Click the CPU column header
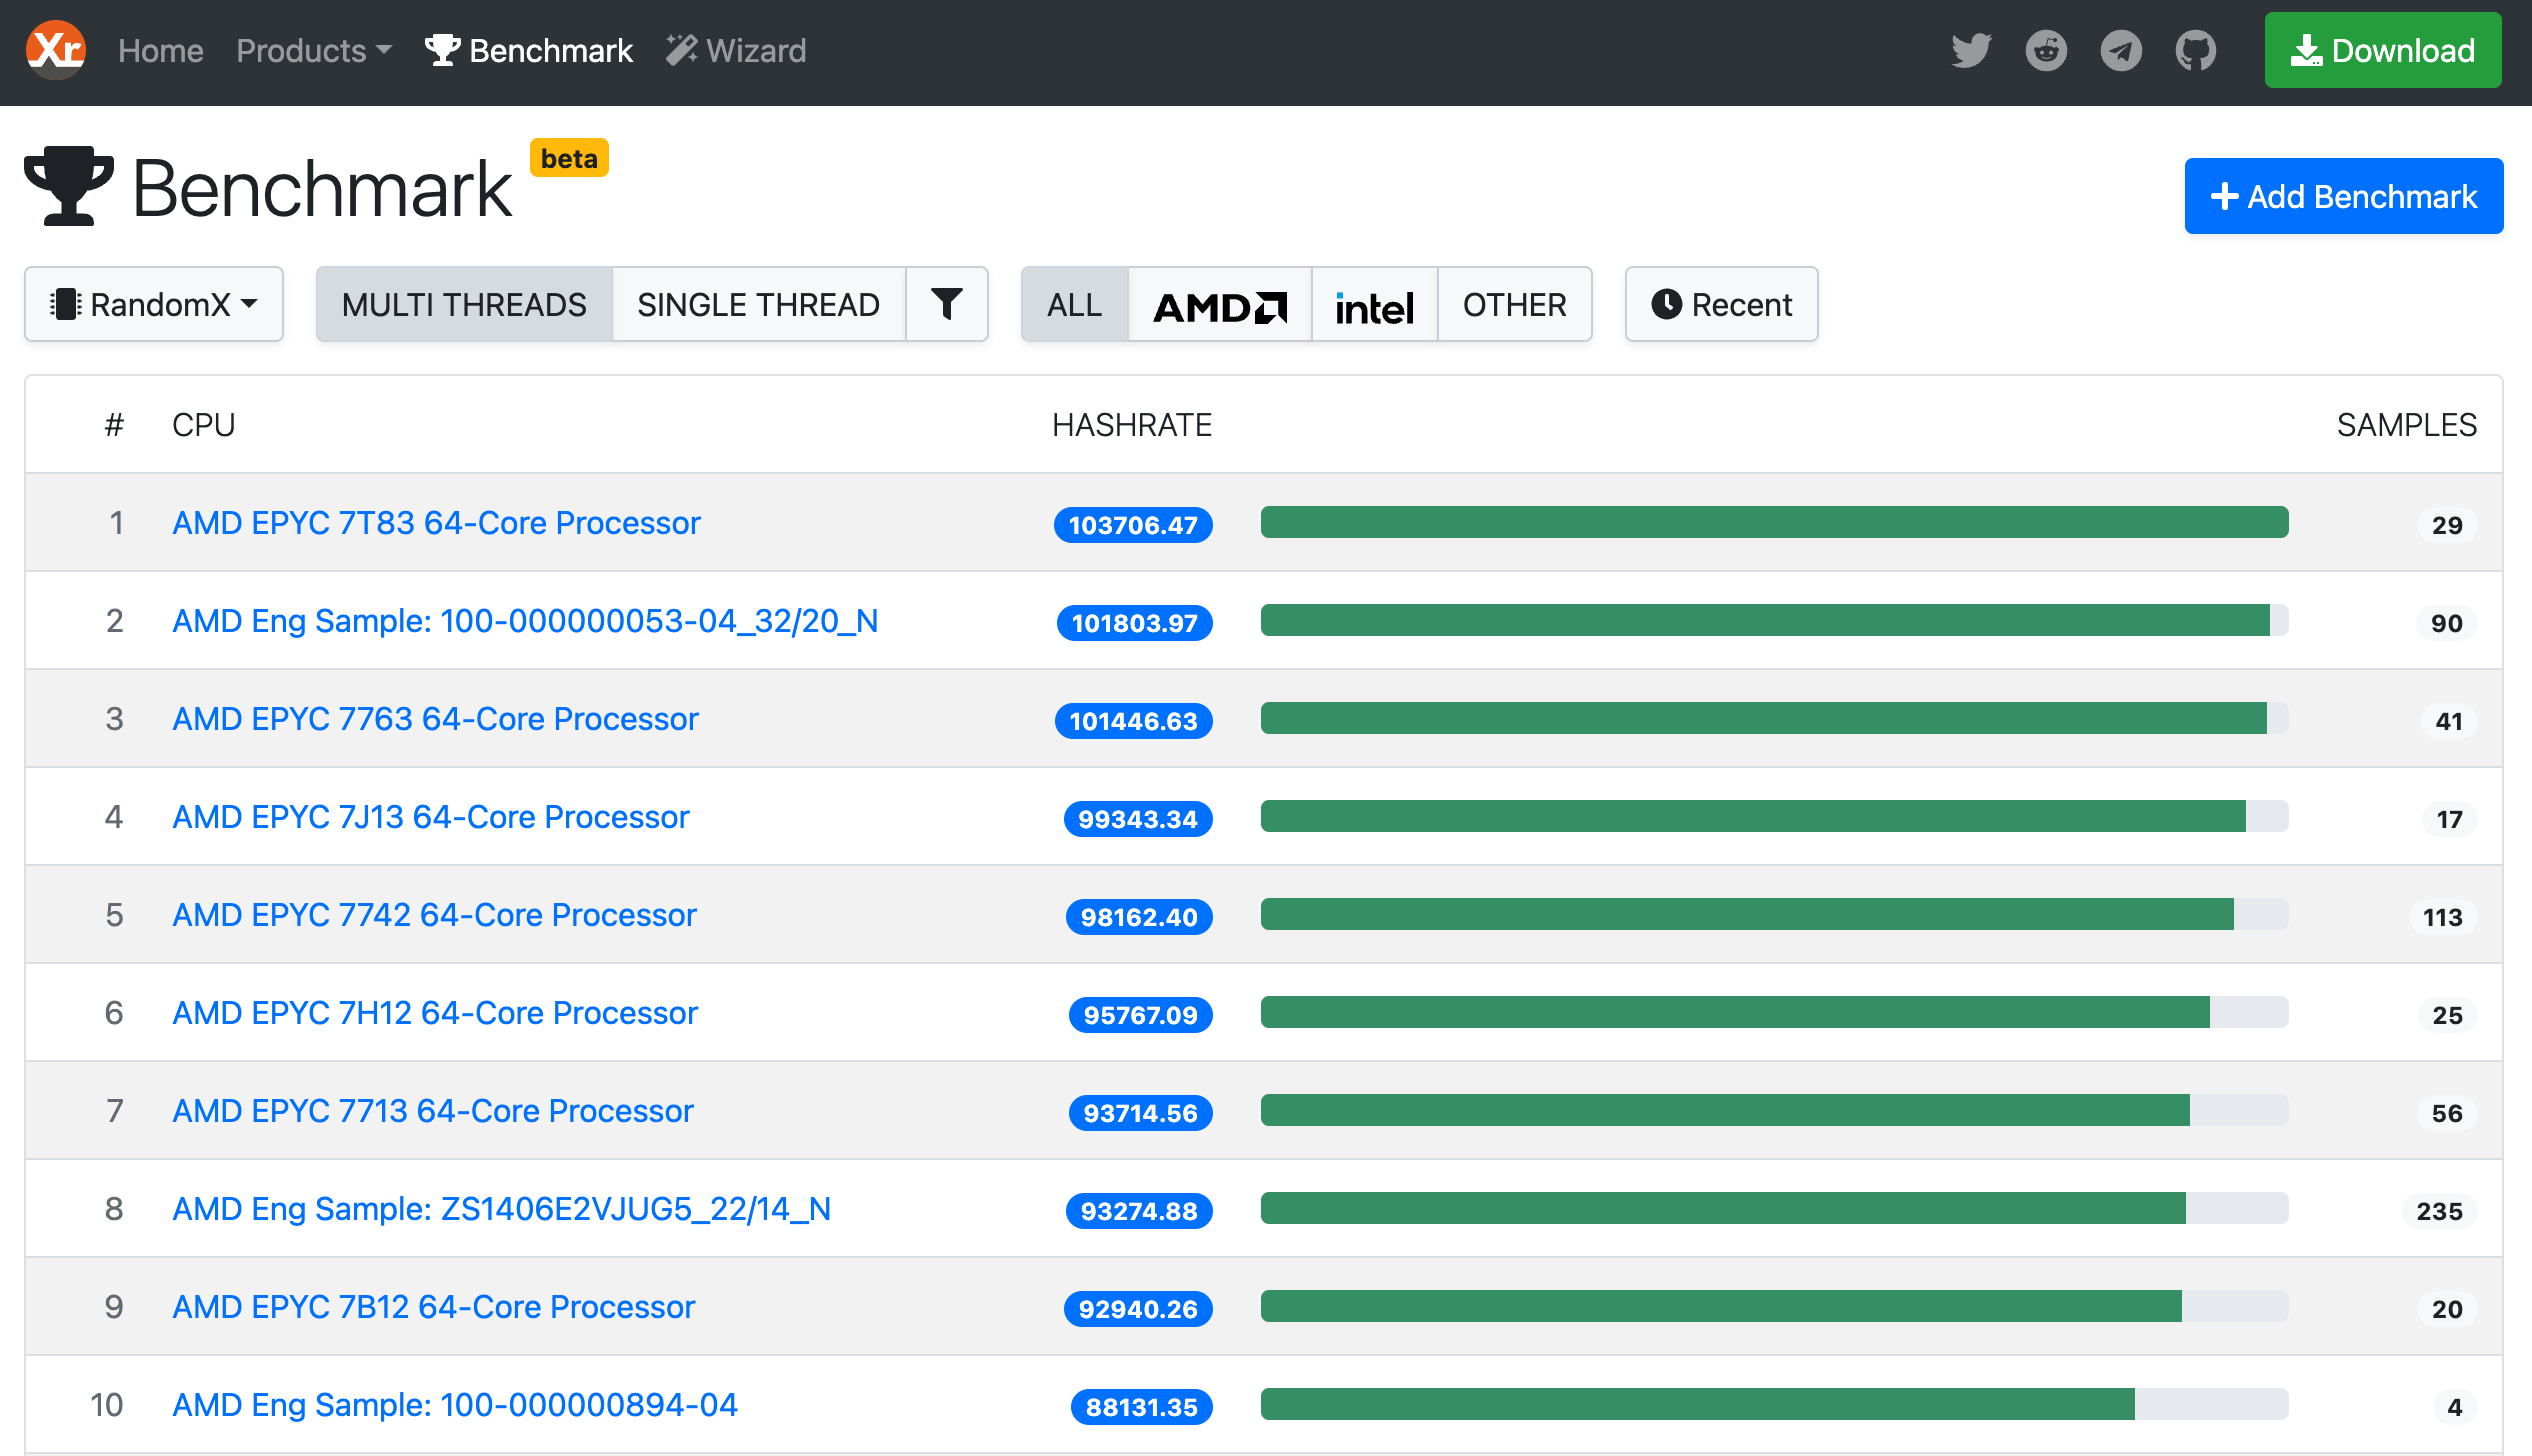The width and height of the screenshot is (2532, 1456). 204,425
